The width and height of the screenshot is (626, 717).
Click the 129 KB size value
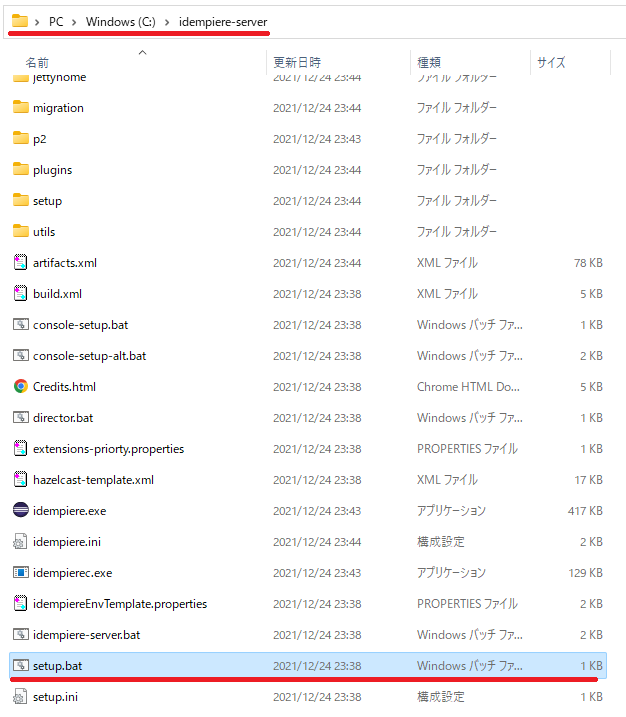[x=585, y=573]
